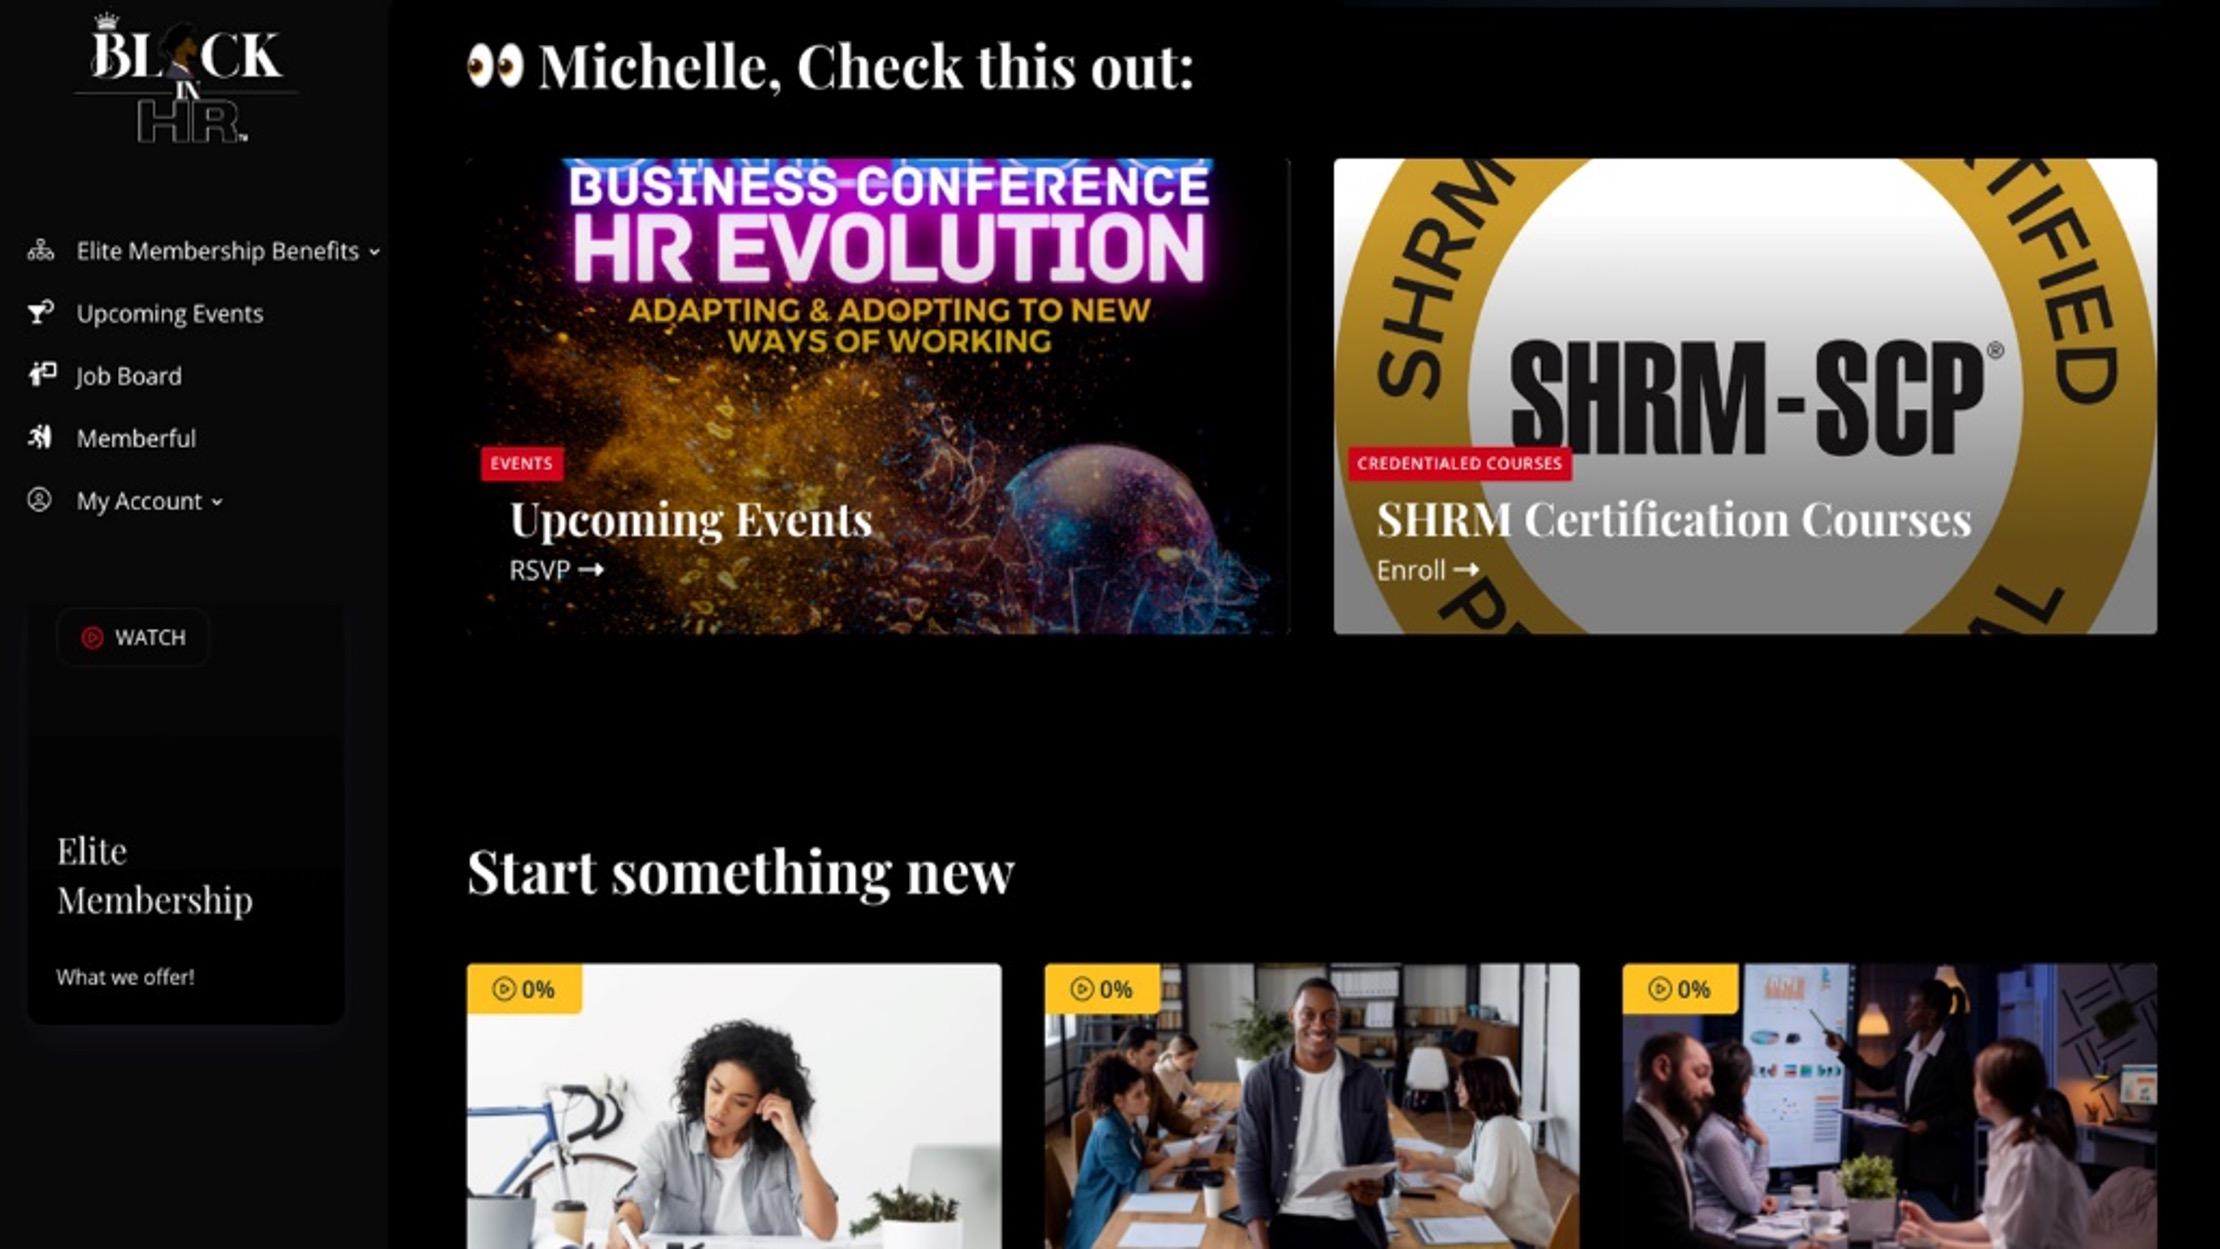Select the red EVENTS tag label
Screen dimensions: 2220x1249
(x=521, y=463)
